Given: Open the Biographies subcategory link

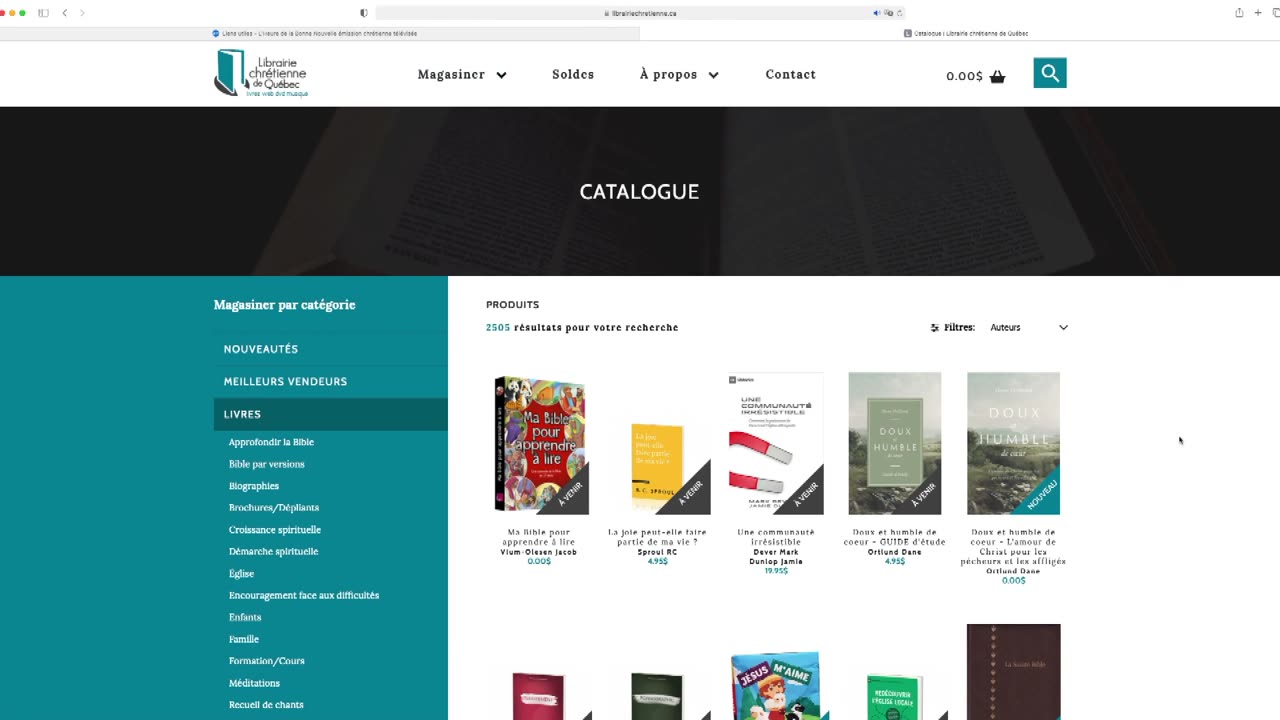Looking at the screenshot, I should (254, 486).
